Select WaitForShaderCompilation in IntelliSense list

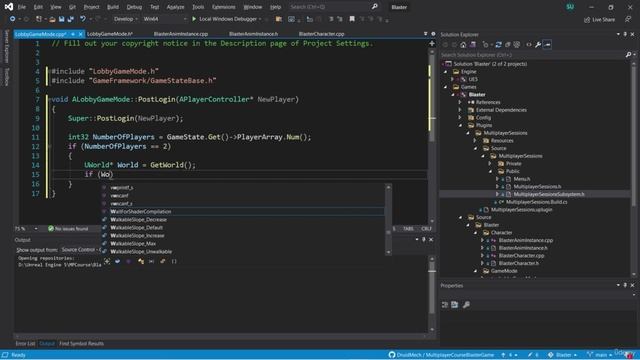[x=243, y=211]
